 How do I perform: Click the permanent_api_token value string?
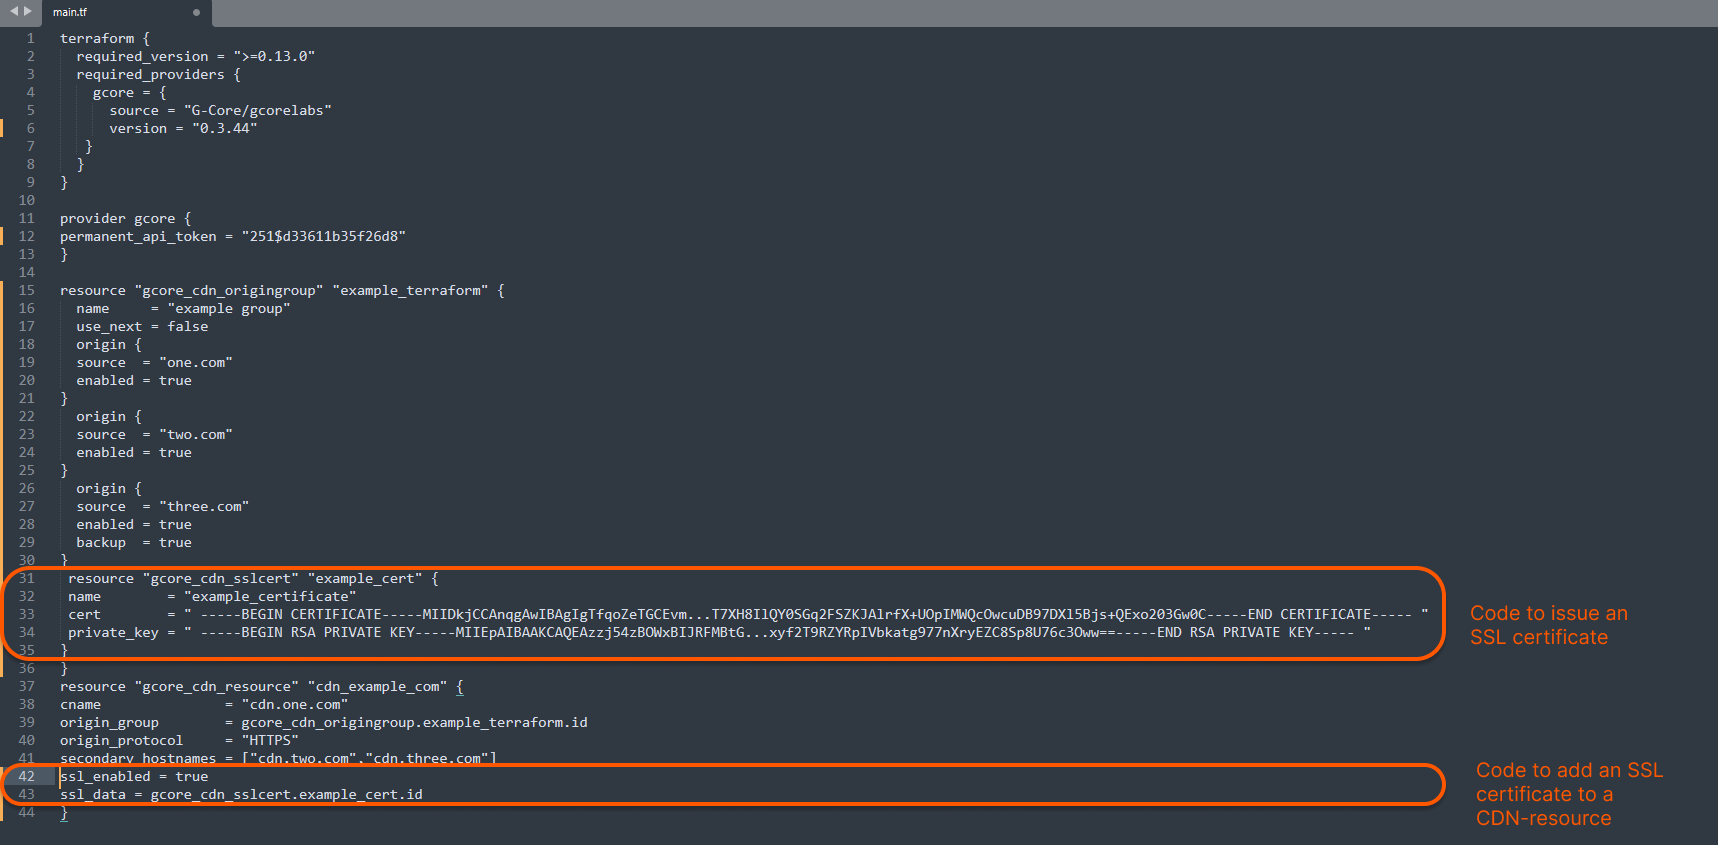[323, 237]
